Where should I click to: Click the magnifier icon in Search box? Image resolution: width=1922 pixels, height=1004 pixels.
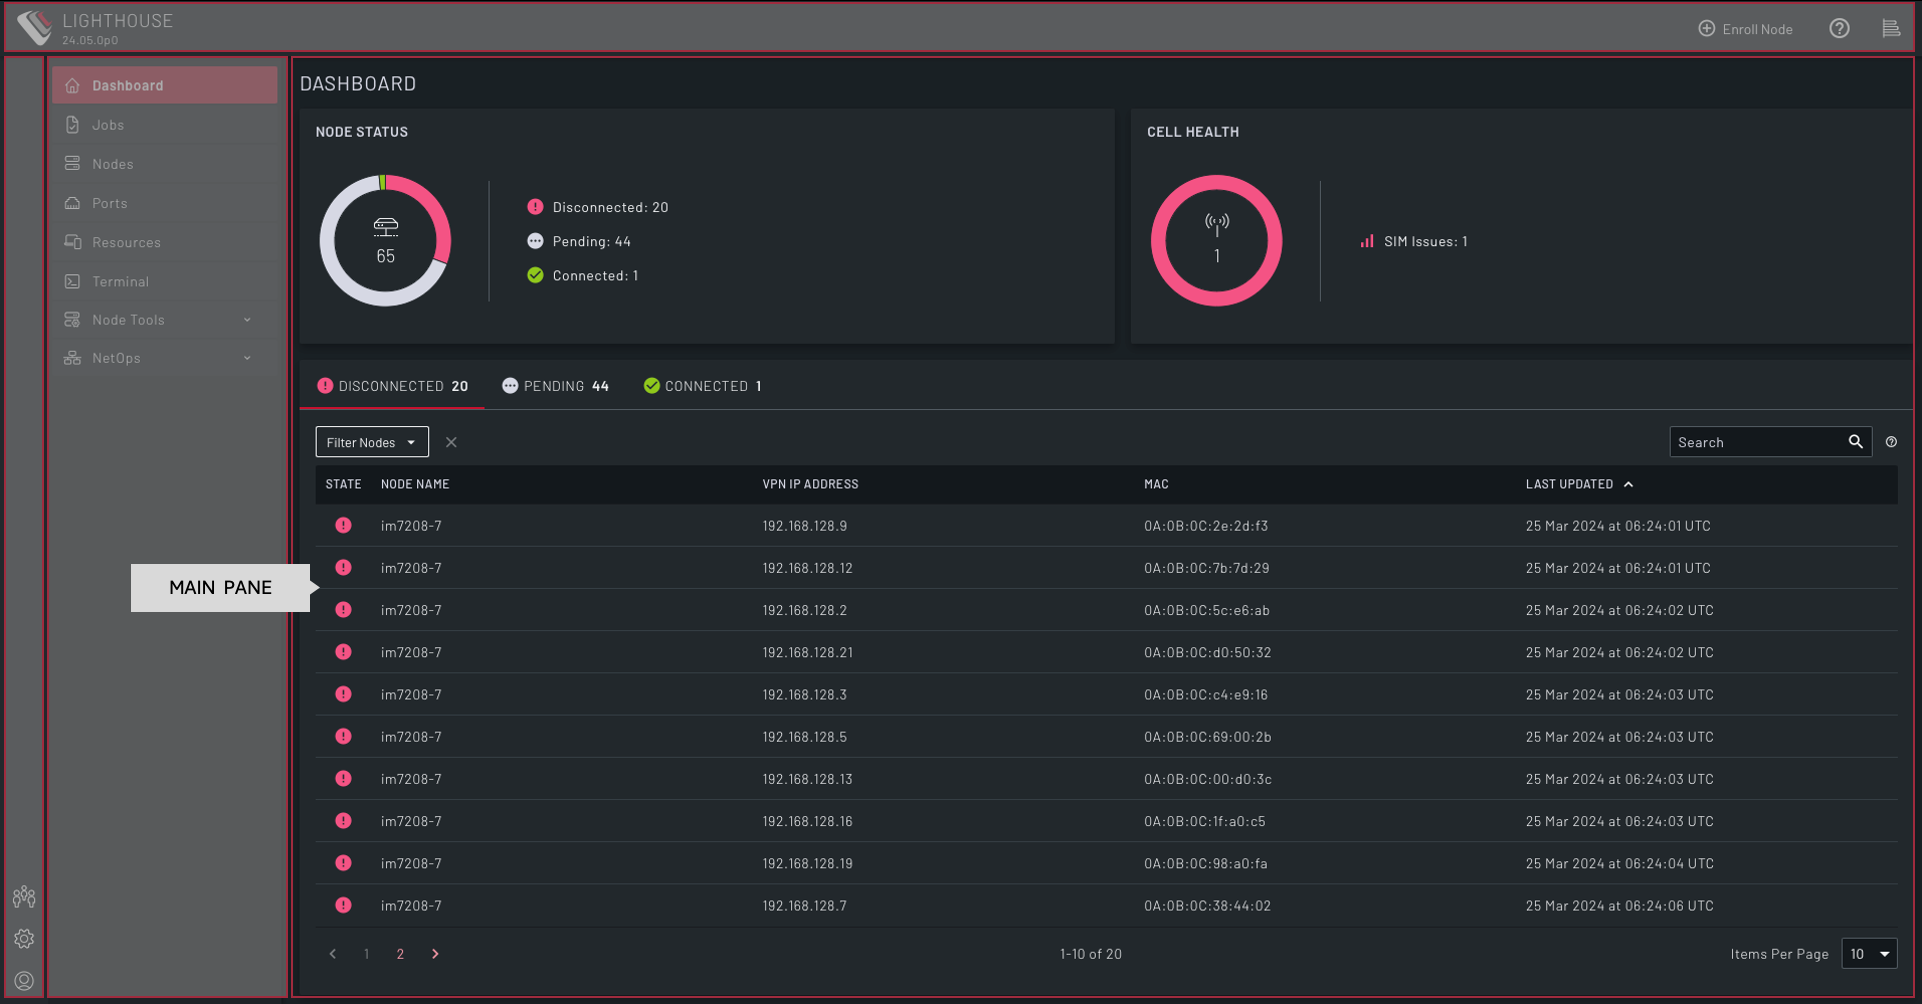1855,442
